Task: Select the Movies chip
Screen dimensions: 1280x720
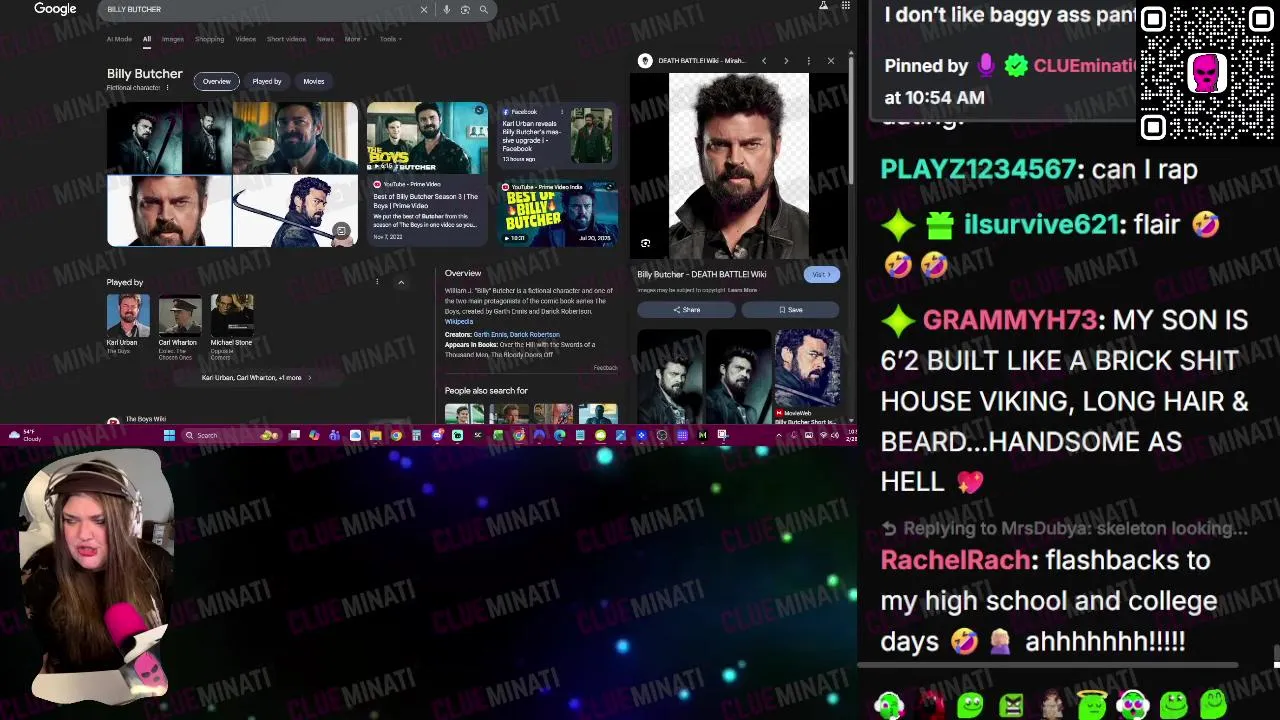Action: tap(314, 81)
